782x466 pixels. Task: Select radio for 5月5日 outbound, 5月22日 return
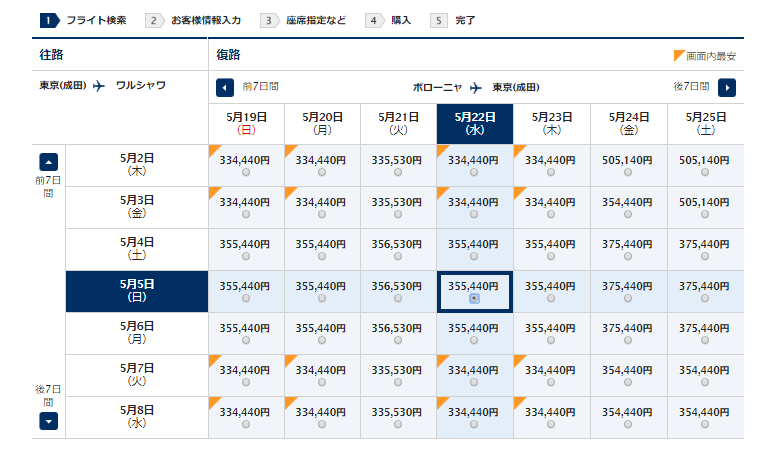click(474, 298)
